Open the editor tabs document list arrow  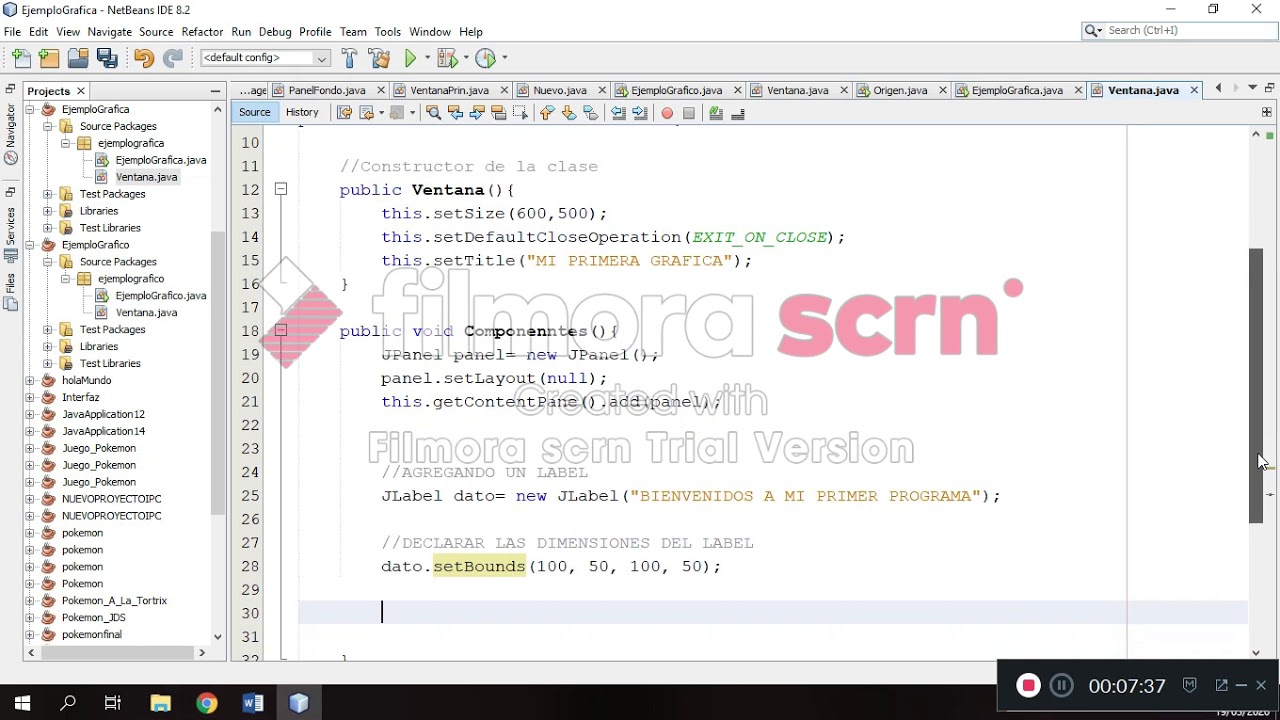point(1253,89)
